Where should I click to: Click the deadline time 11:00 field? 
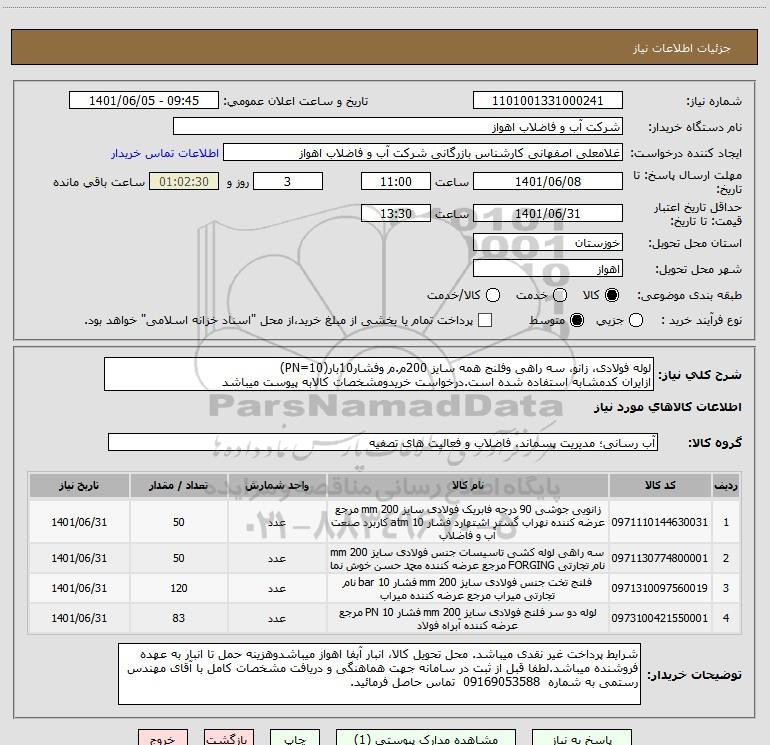click(396, 182)
